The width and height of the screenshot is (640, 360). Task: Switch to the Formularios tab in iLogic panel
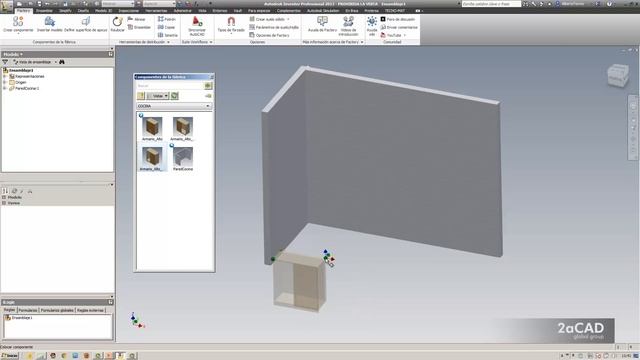[28, 310]
